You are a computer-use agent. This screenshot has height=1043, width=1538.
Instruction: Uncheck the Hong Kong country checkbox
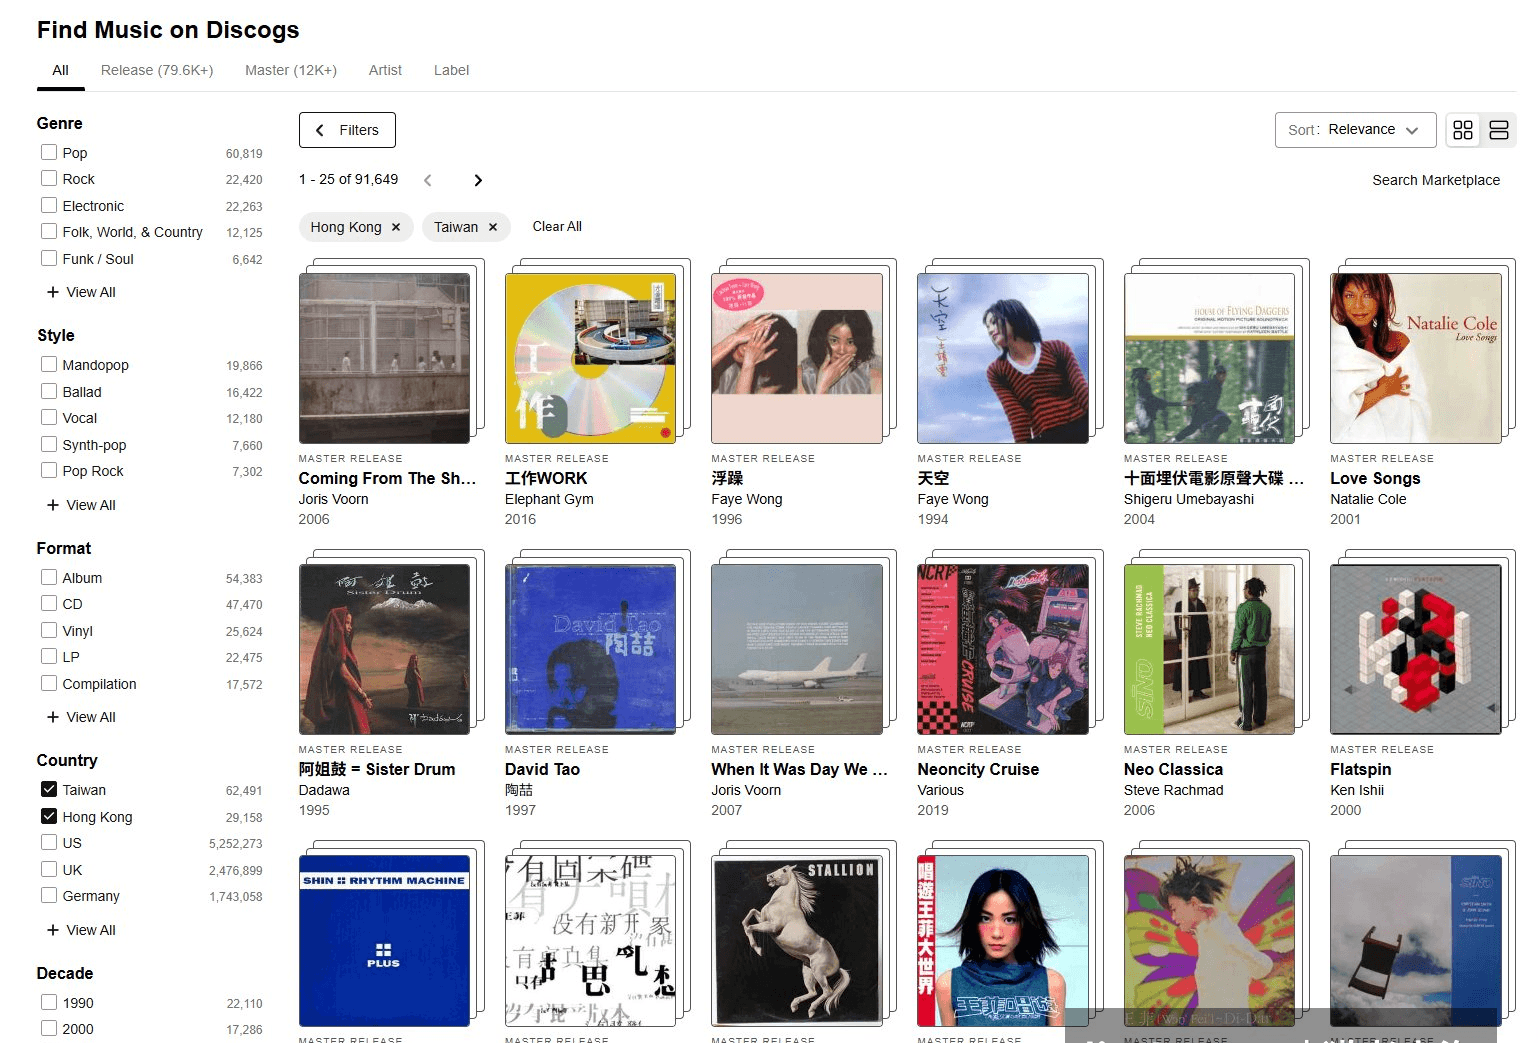coord(48,816)
